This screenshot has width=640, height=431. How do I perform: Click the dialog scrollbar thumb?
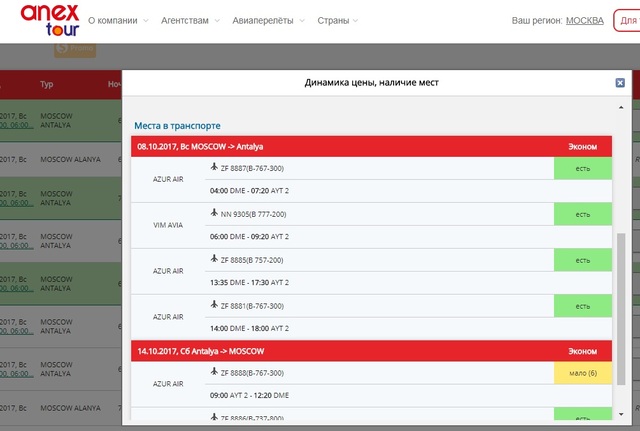click(621, 309)
